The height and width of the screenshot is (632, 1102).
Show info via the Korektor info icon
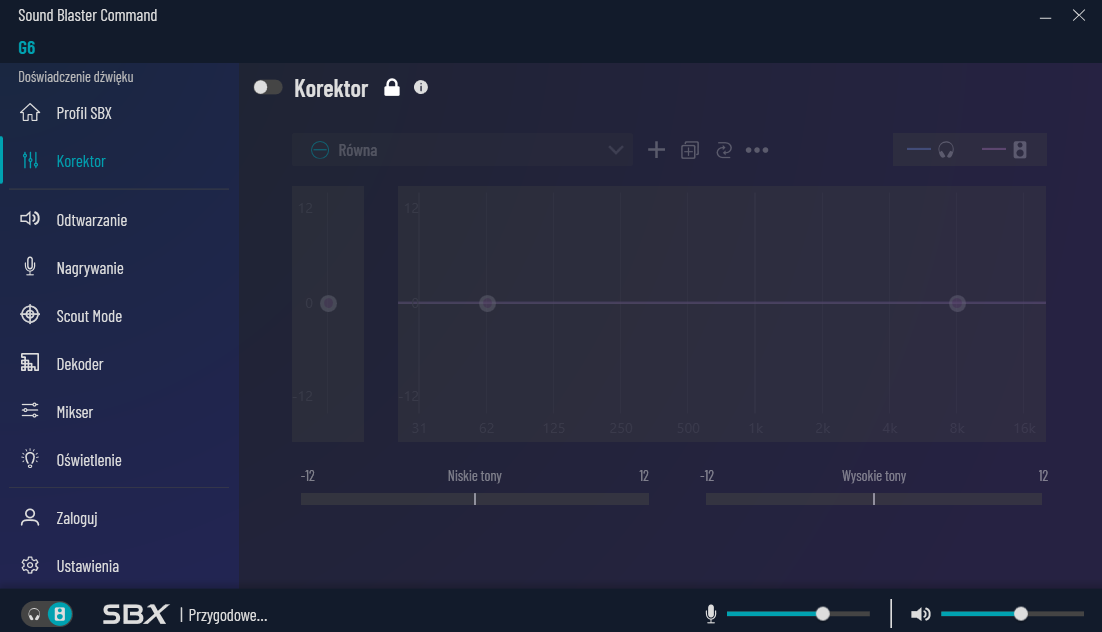[420, 87]
